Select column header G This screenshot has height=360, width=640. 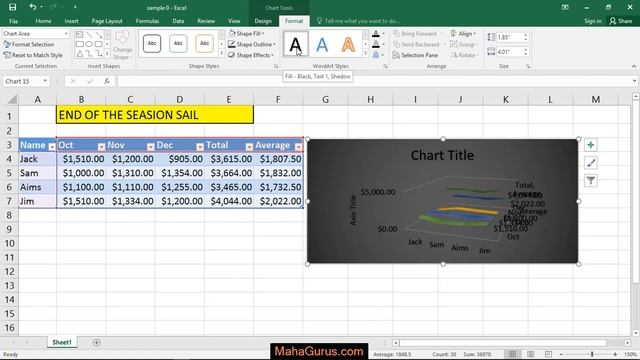[x=325, y=99]
